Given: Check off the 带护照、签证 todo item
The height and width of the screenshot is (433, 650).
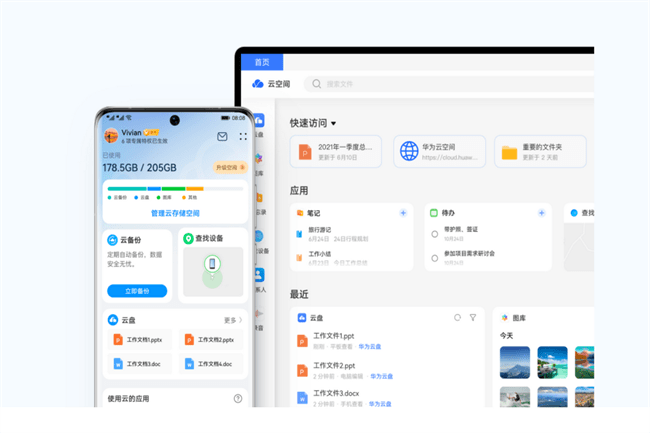Looking at the screenshot, I should pyautogui.click(x=434, y=234).
